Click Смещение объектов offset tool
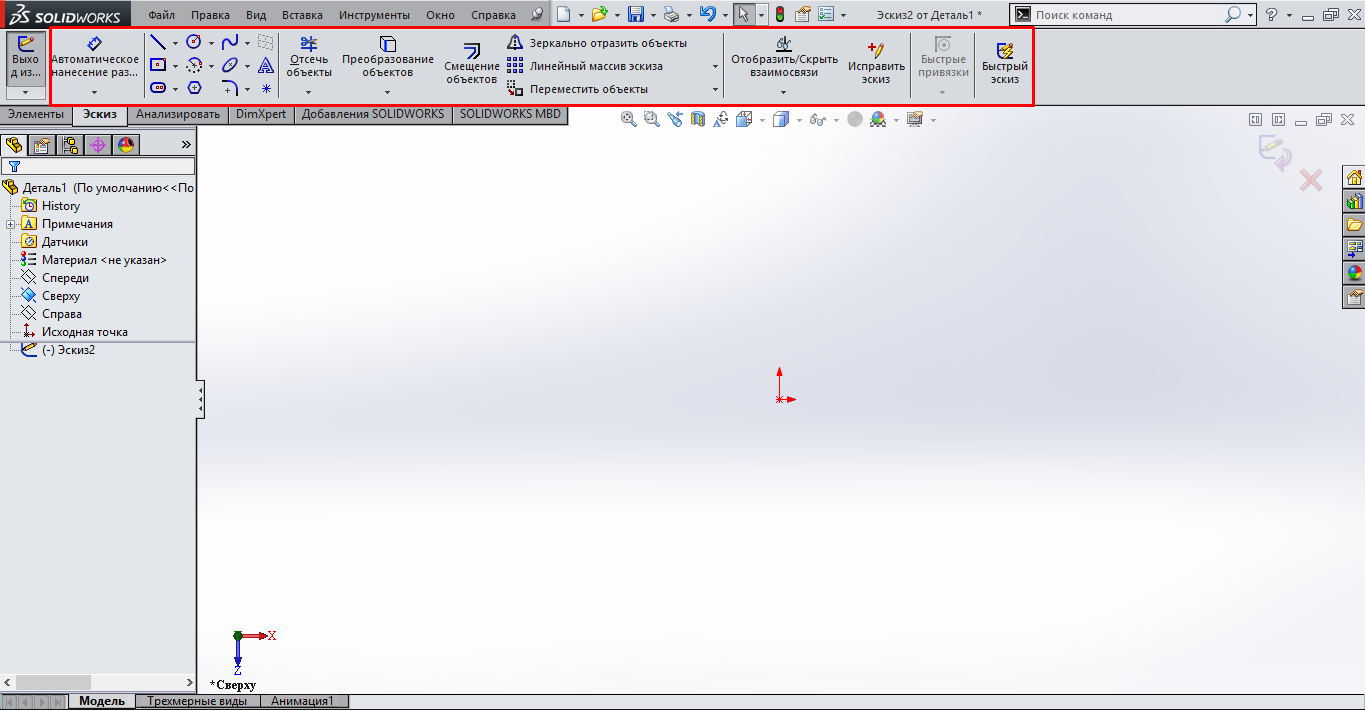This screenshot has height=710, width=1365. [471, 62]
